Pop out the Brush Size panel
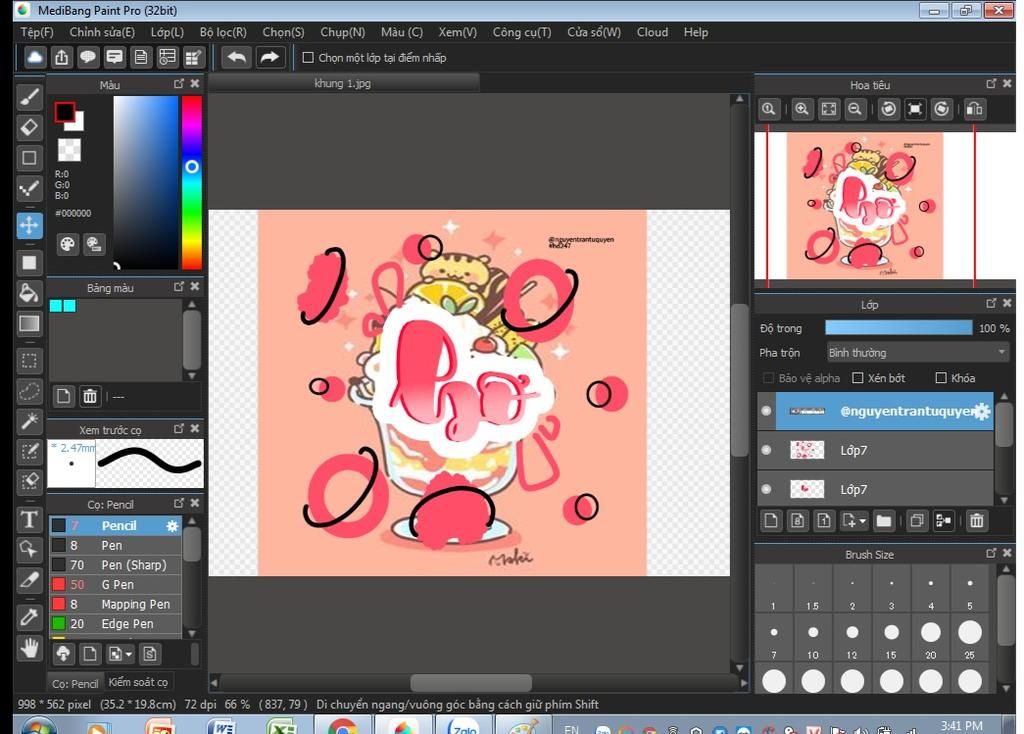Screen dimensions: 1024x734 991,553
